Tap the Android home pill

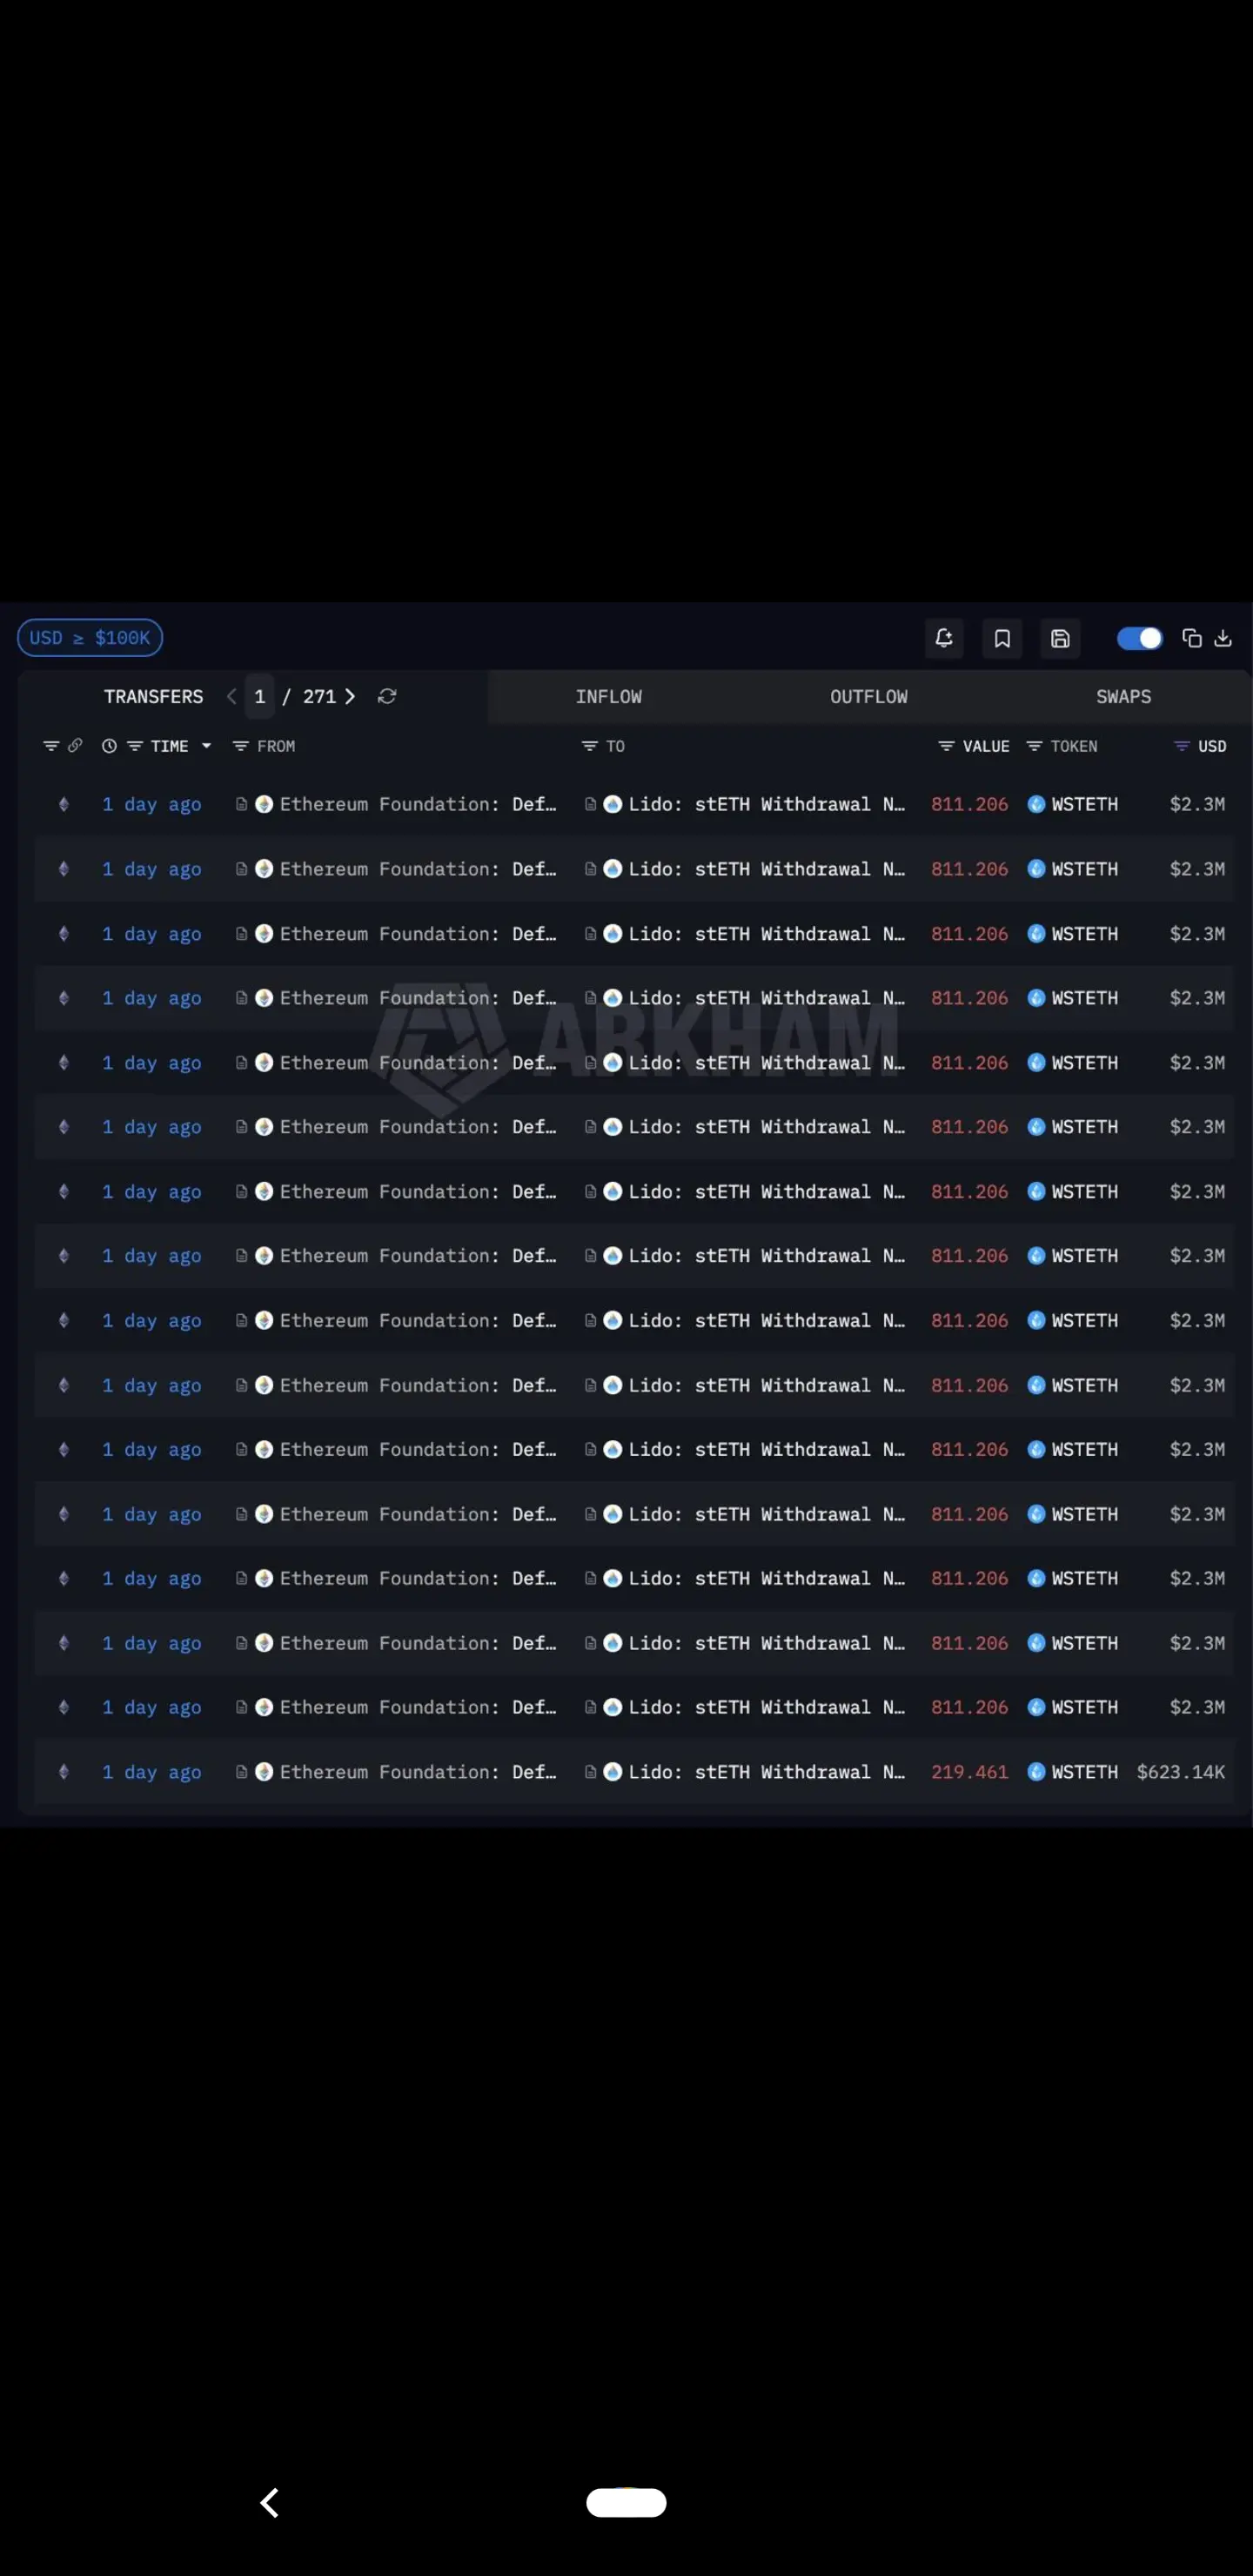pos(626,2502)
